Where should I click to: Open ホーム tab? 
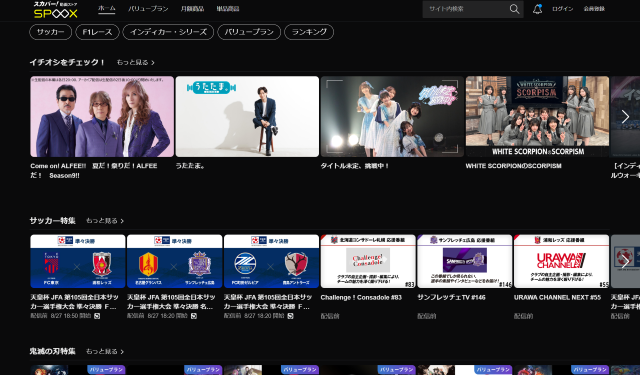[x=107, y=9]
